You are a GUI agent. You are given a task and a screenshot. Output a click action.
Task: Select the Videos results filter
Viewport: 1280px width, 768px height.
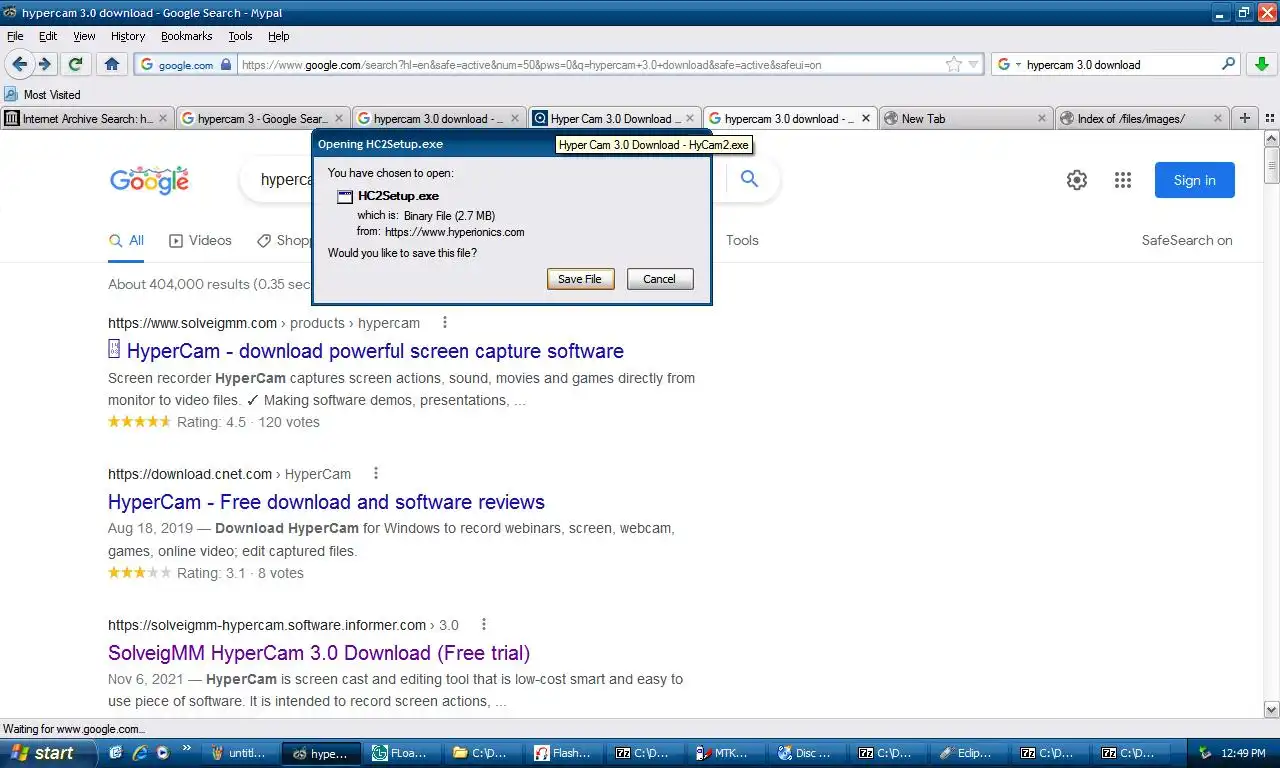coord(200,241)
